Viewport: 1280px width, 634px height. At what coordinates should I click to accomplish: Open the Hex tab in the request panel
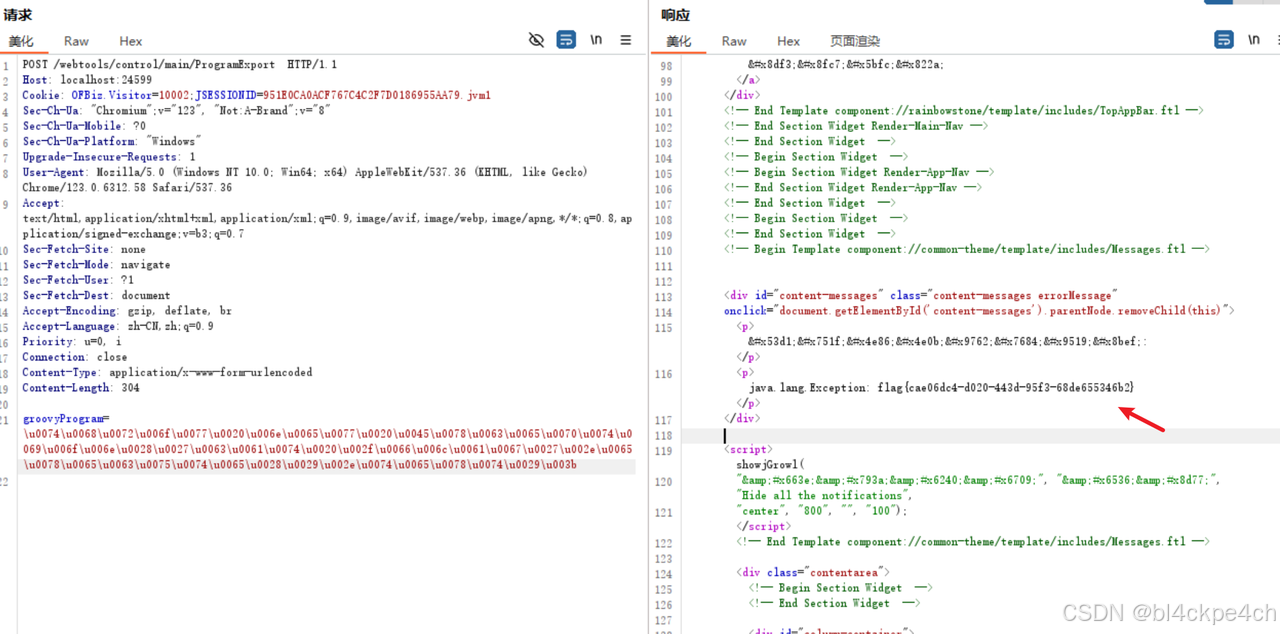[131, 41]
